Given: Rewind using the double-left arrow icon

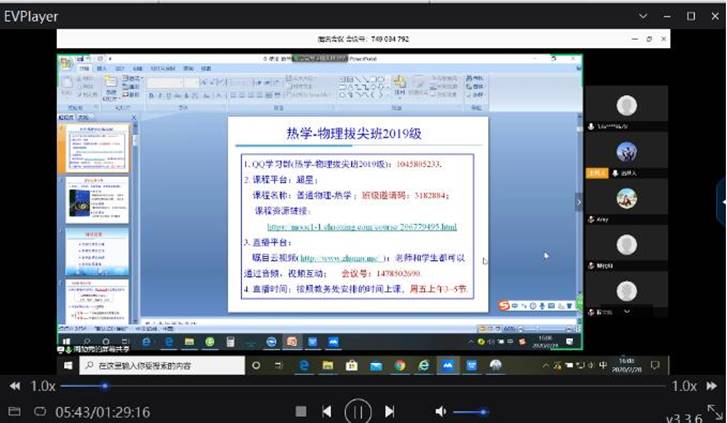Looking at the screenshot, I should pos(15,386).
